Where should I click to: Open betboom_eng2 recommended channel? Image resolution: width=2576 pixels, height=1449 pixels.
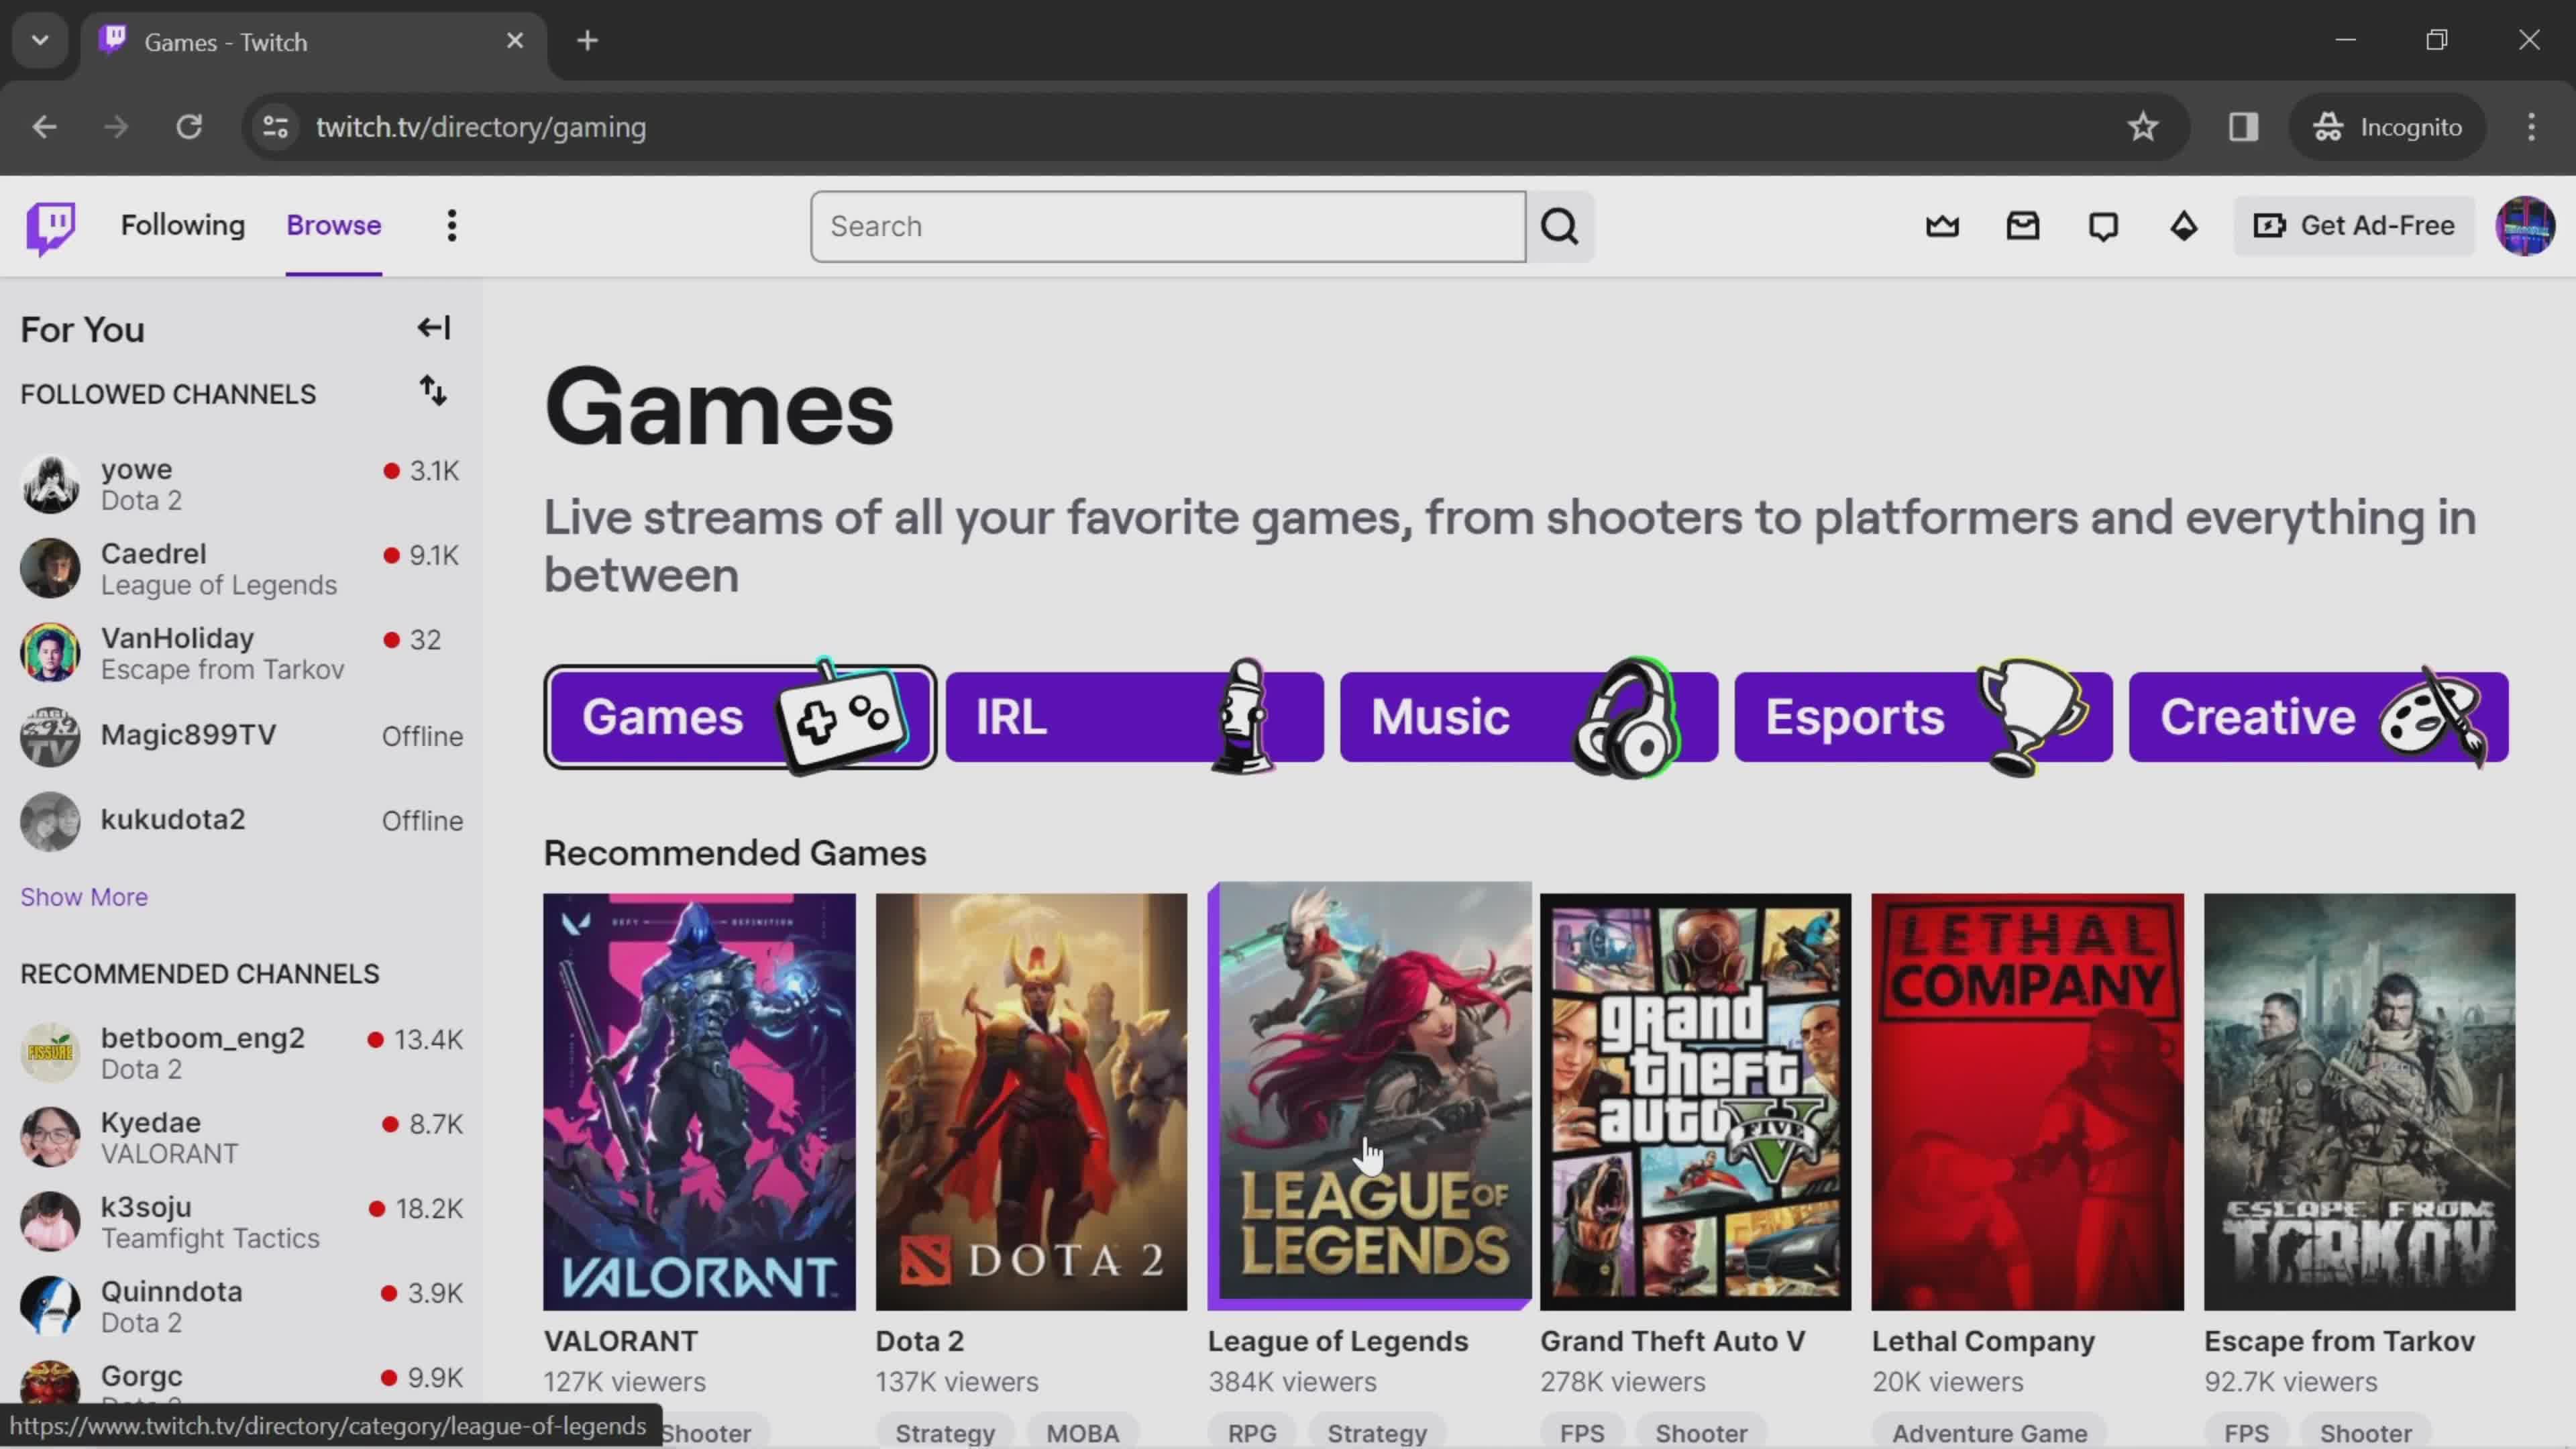(241, 1053)
